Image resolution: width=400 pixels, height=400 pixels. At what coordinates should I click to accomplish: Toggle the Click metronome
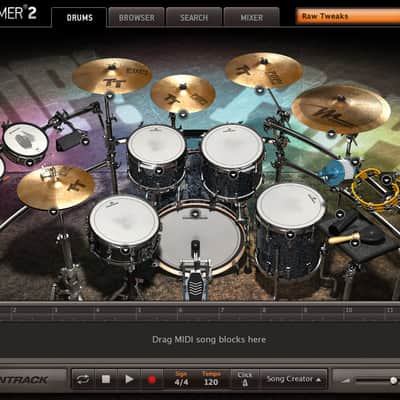245,379
